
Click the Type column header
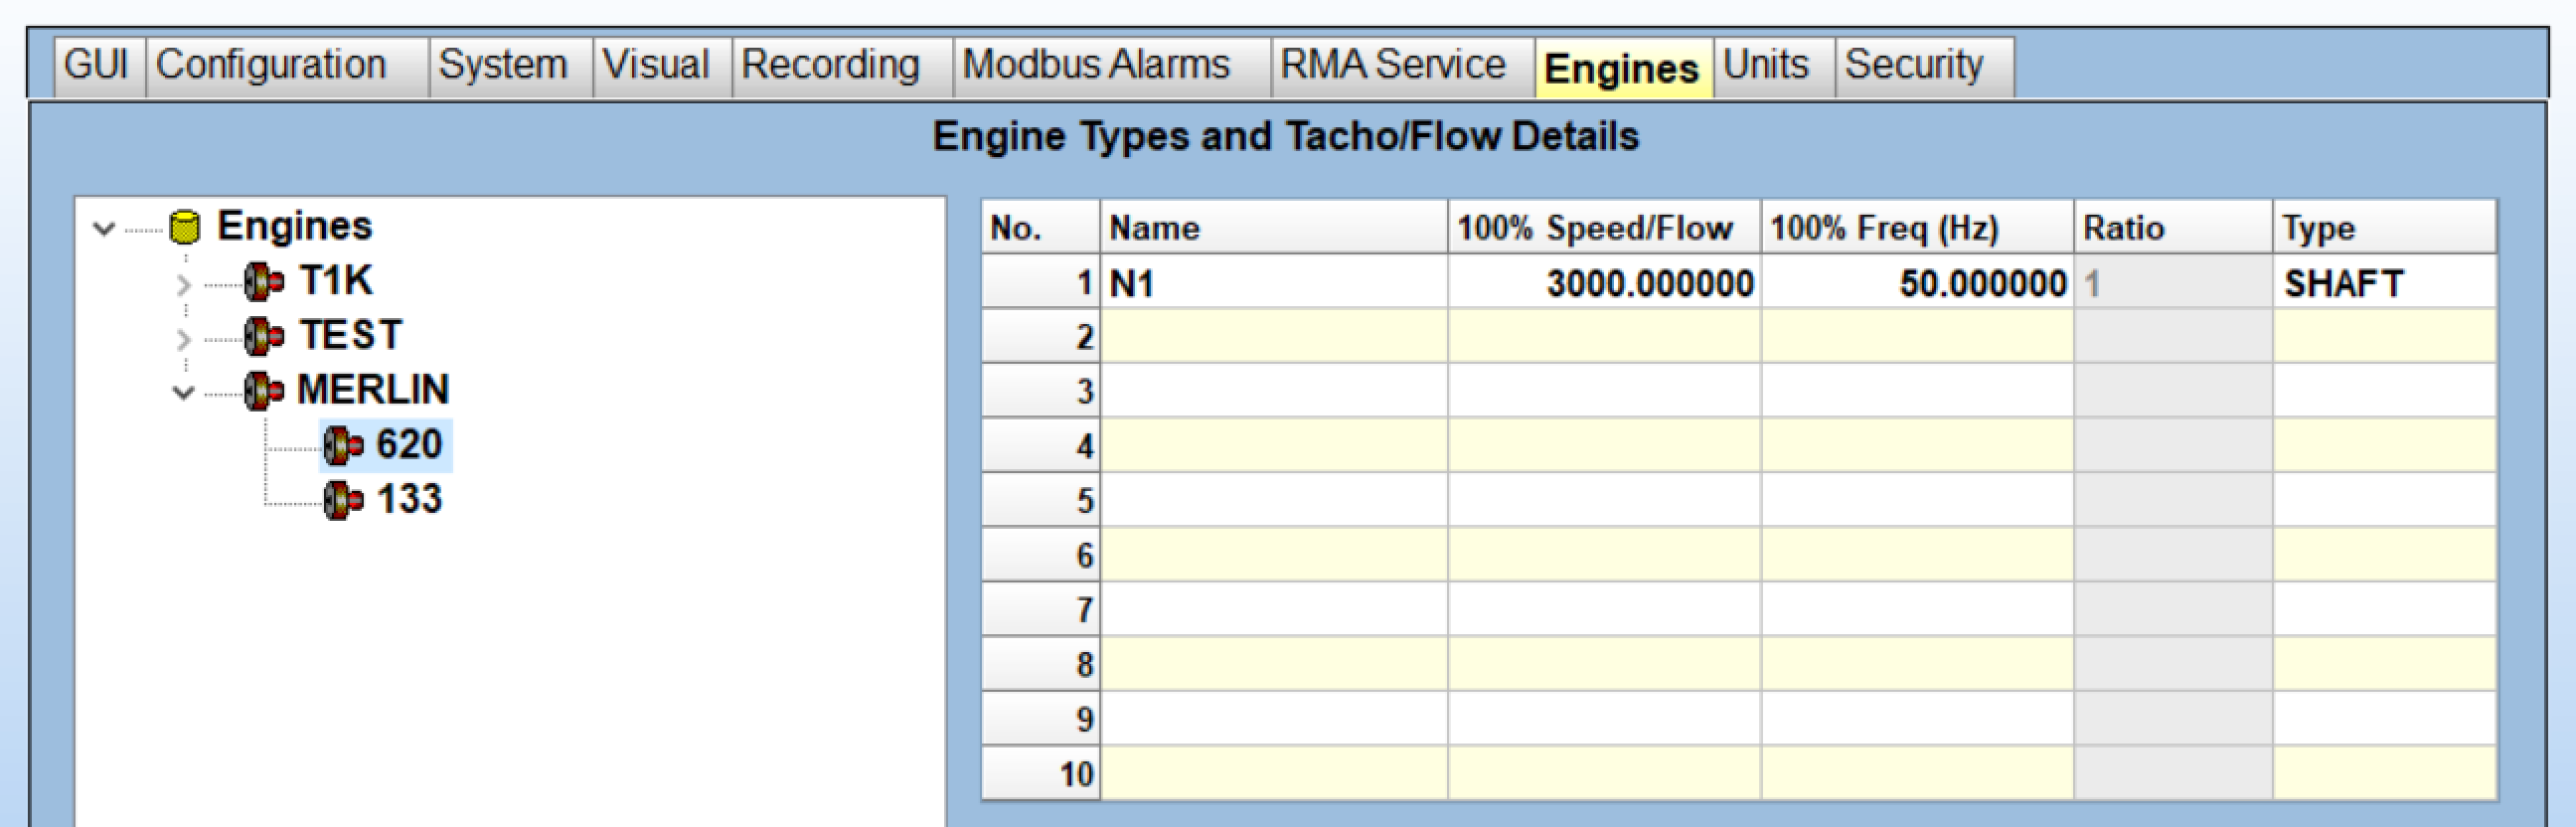click(2384, 228)
